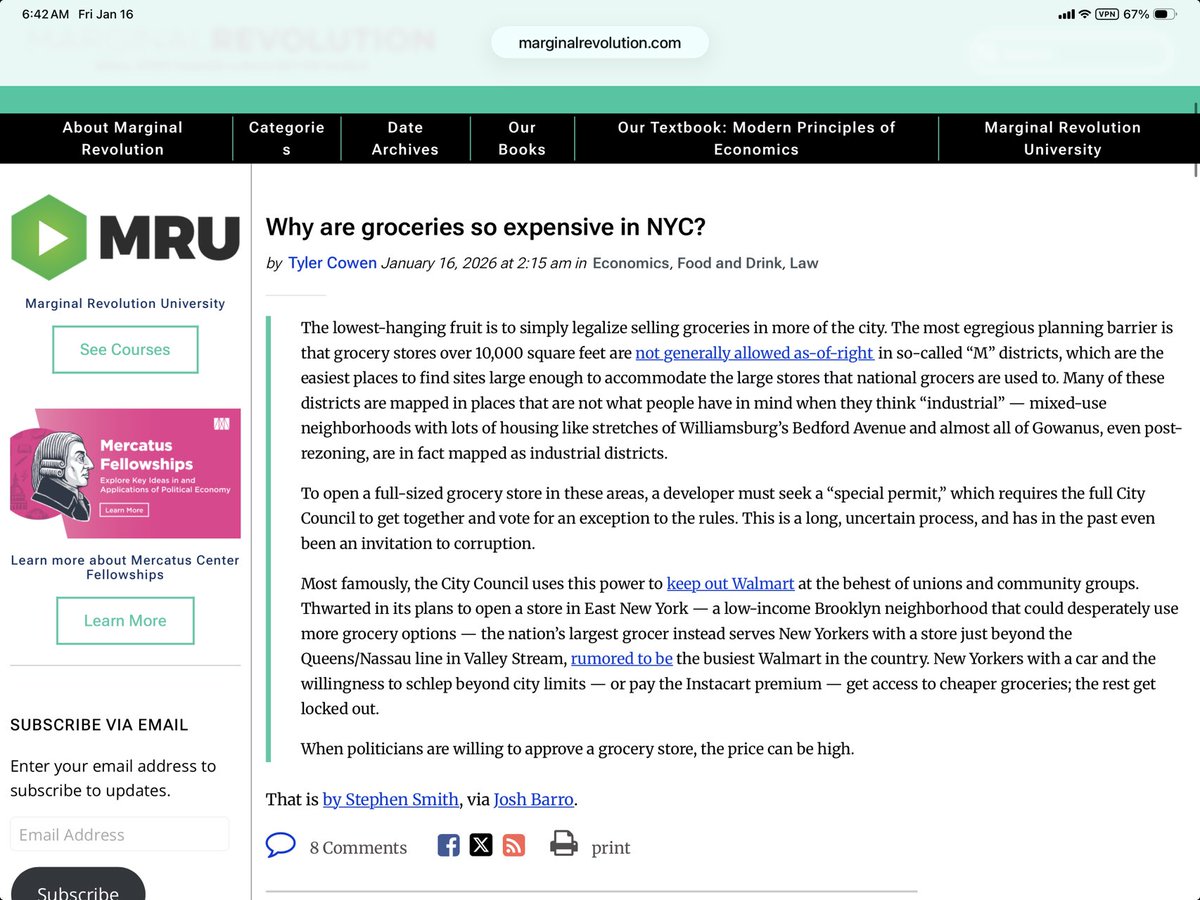The height and width of the screenshot is (900, 1200).
Task: Open Modern Principles of Economics textbook
Action: coord(756,138)
